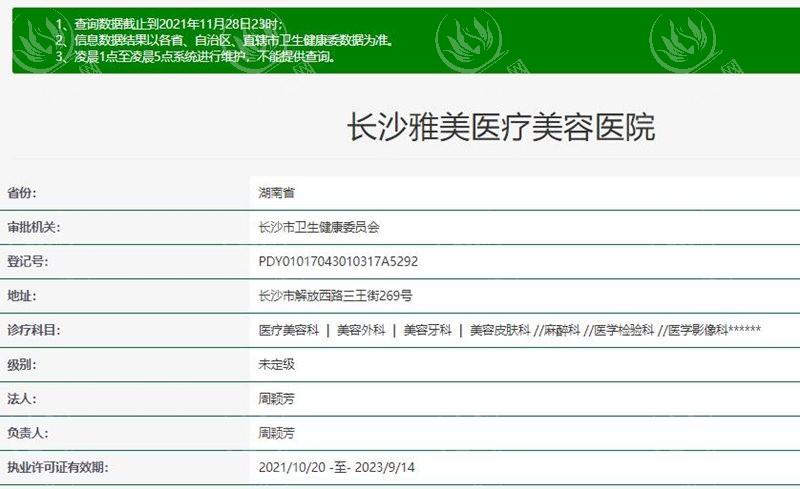The width and height of the screenshot is (800, 489).
Task: Click 医学检验科 in departments list
Action: tap(623, 330)
